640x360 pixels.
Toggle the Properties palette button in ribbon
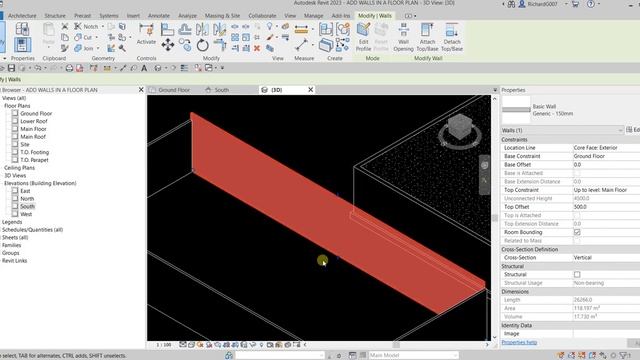pyautogui.click(x=22, y=44)
